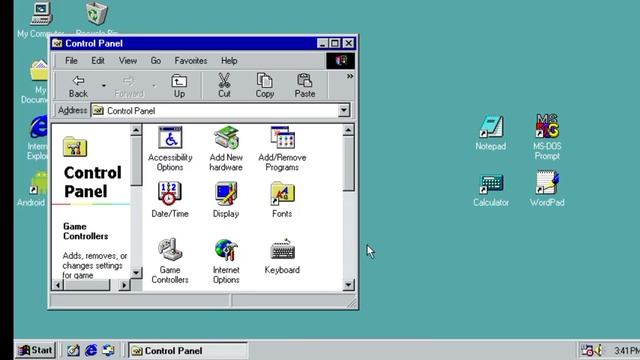The width and height of the screenshot is (640, 360).
Task: Click Control Panel window title icon
Action: [x=57, y=43]
